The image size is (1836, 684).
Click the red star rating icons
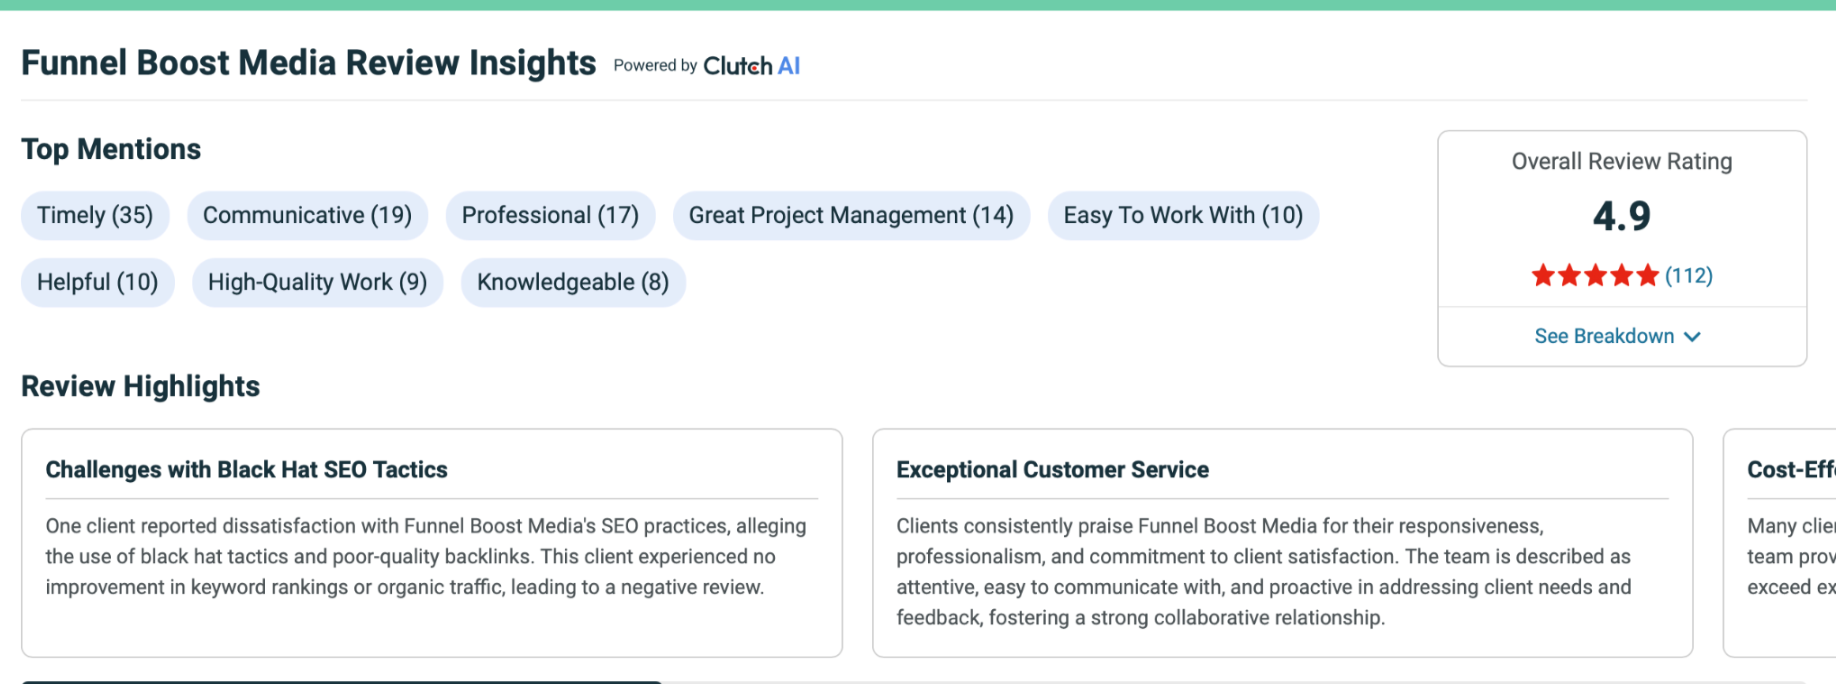(1594, 276)
